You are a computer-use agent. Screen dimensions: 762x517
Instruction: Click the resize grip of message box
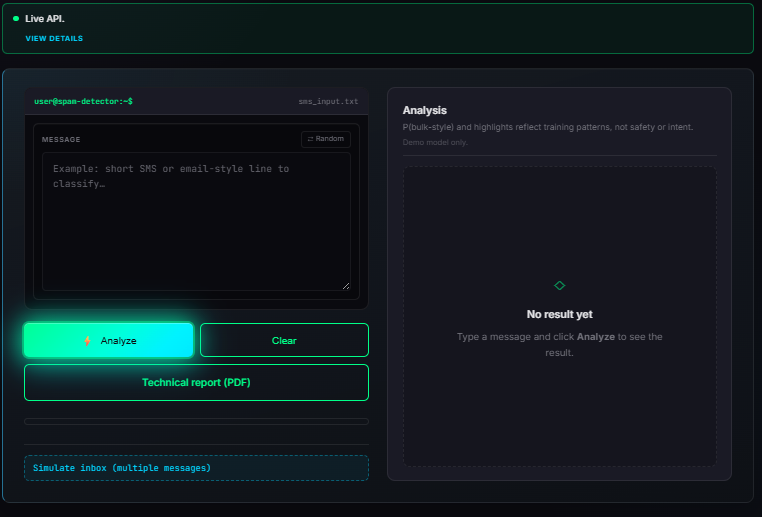346,286
